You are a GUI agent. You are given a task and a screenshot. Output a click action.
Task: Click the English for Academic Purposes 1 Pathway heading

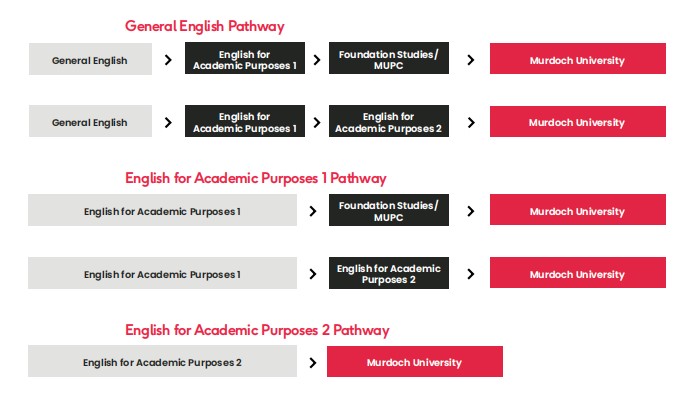click(x=256, y=178)
